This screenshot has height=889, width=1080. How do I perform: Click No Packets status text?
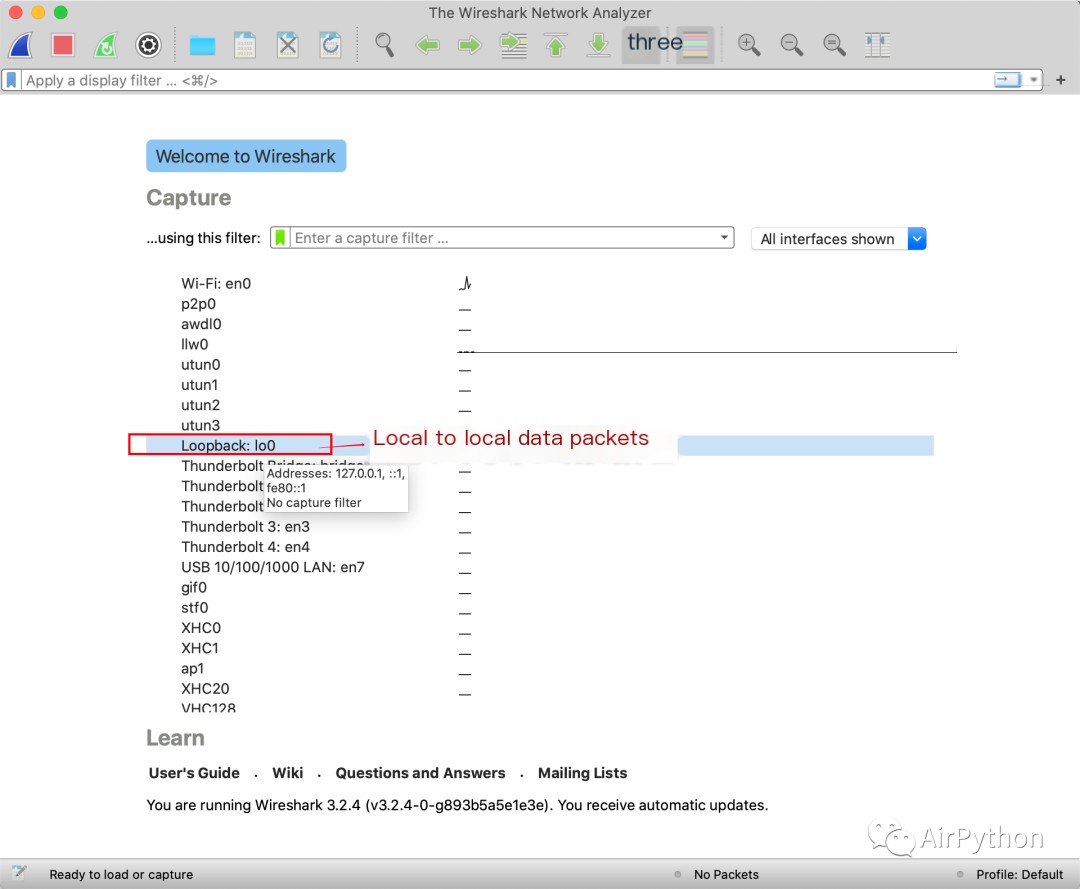(x=726, y=875)
